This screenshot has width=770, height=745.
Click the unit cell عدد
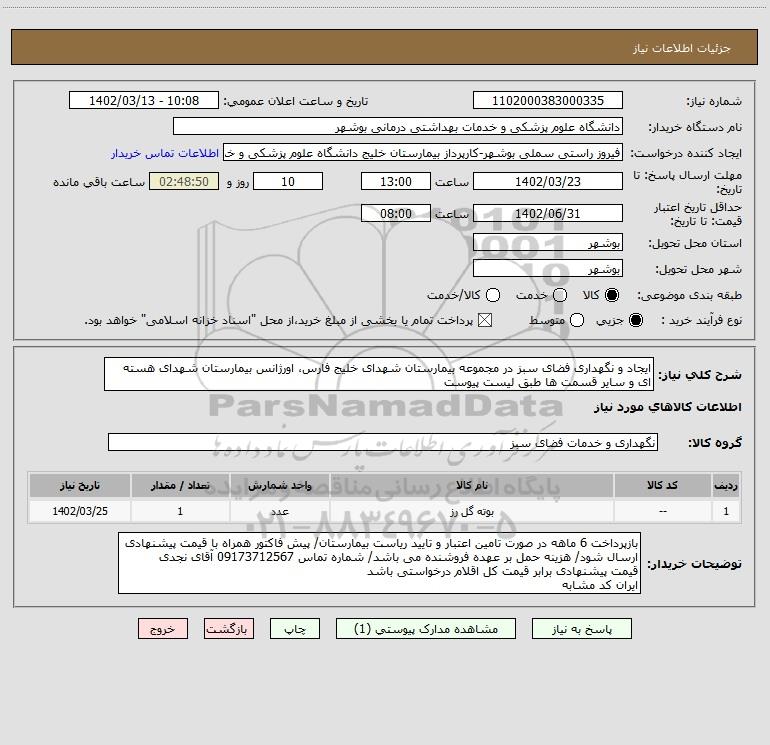tap(279, 511)
